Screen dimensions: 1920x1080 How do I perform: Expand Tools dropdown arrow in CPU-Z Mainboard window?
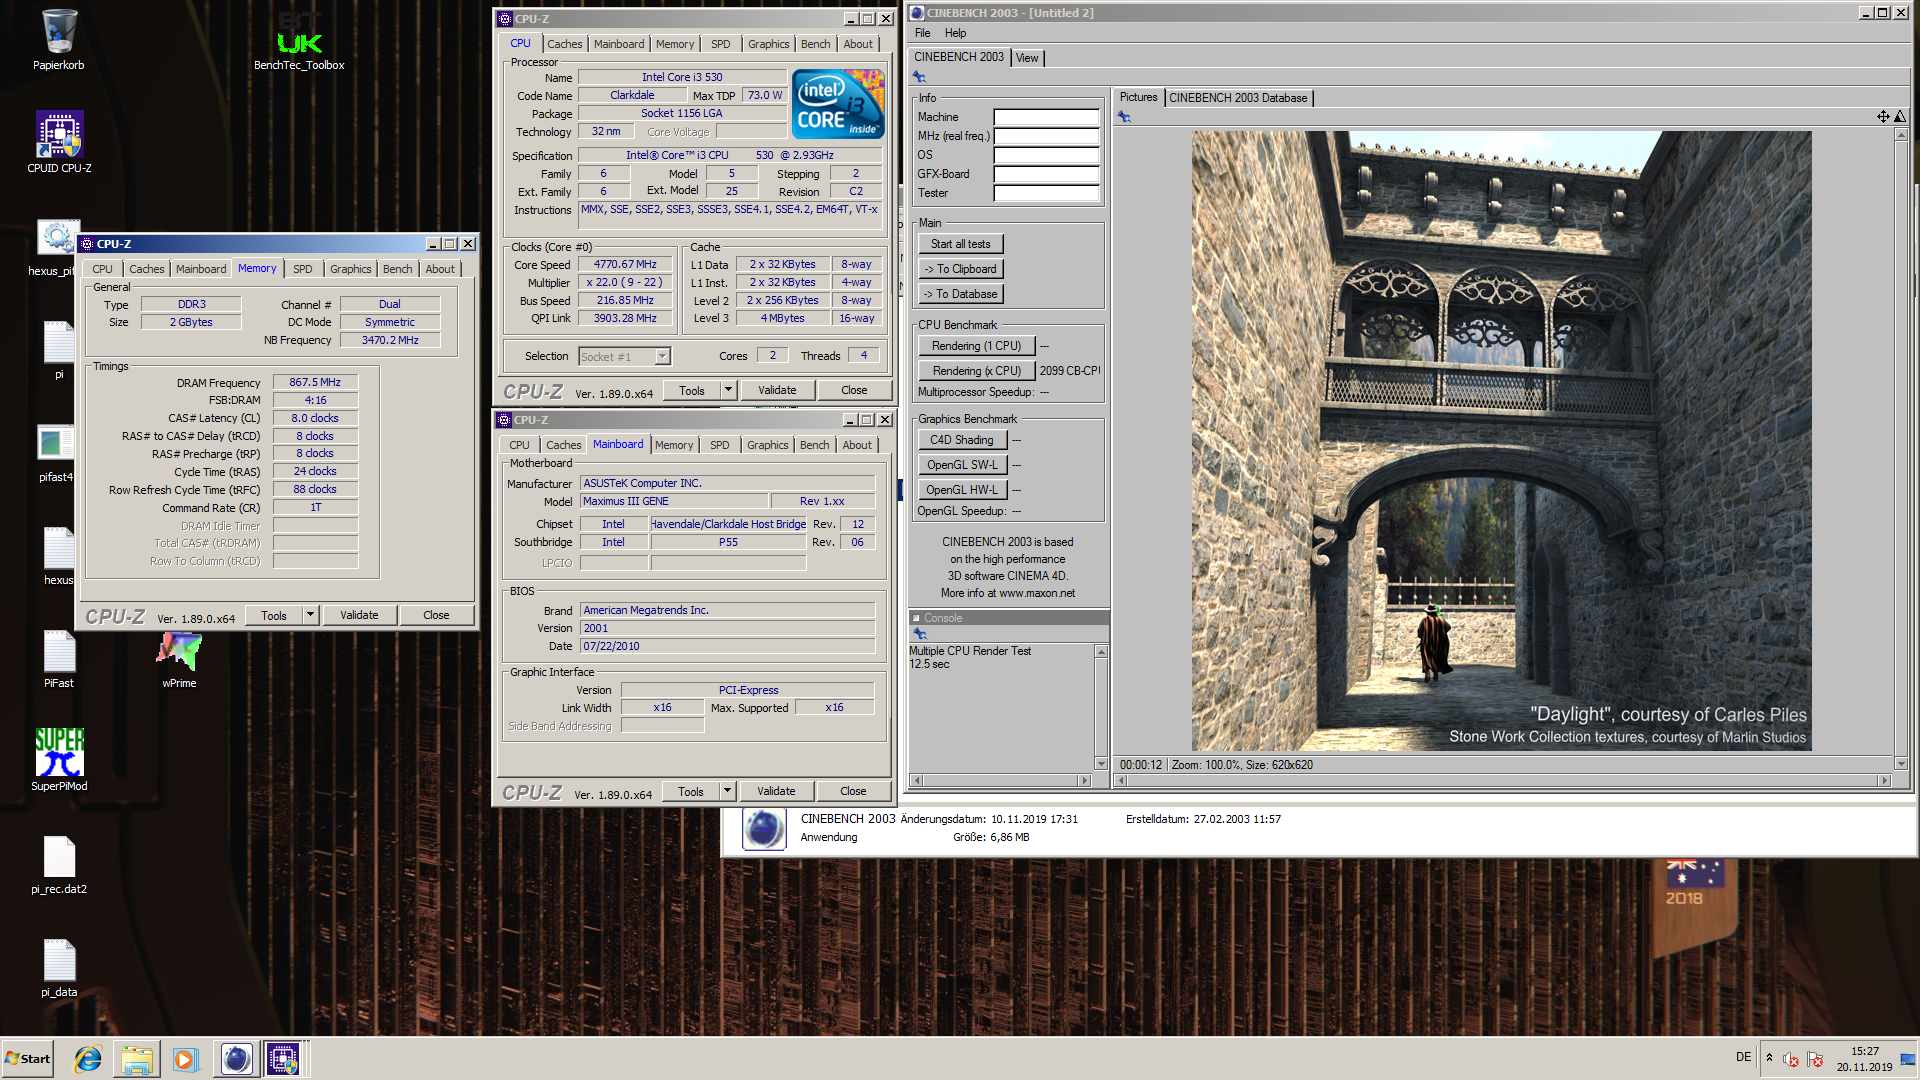coord(727,791)
